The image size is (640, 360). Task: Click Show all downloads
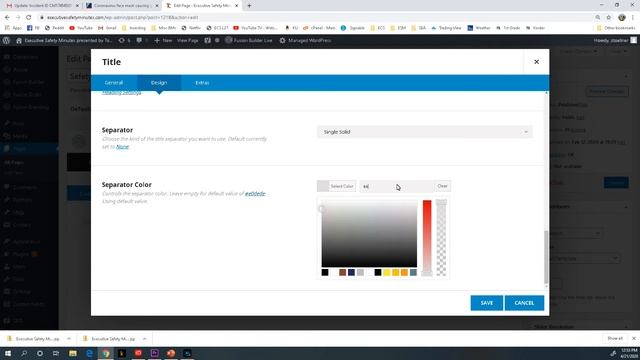click(615, 338)
